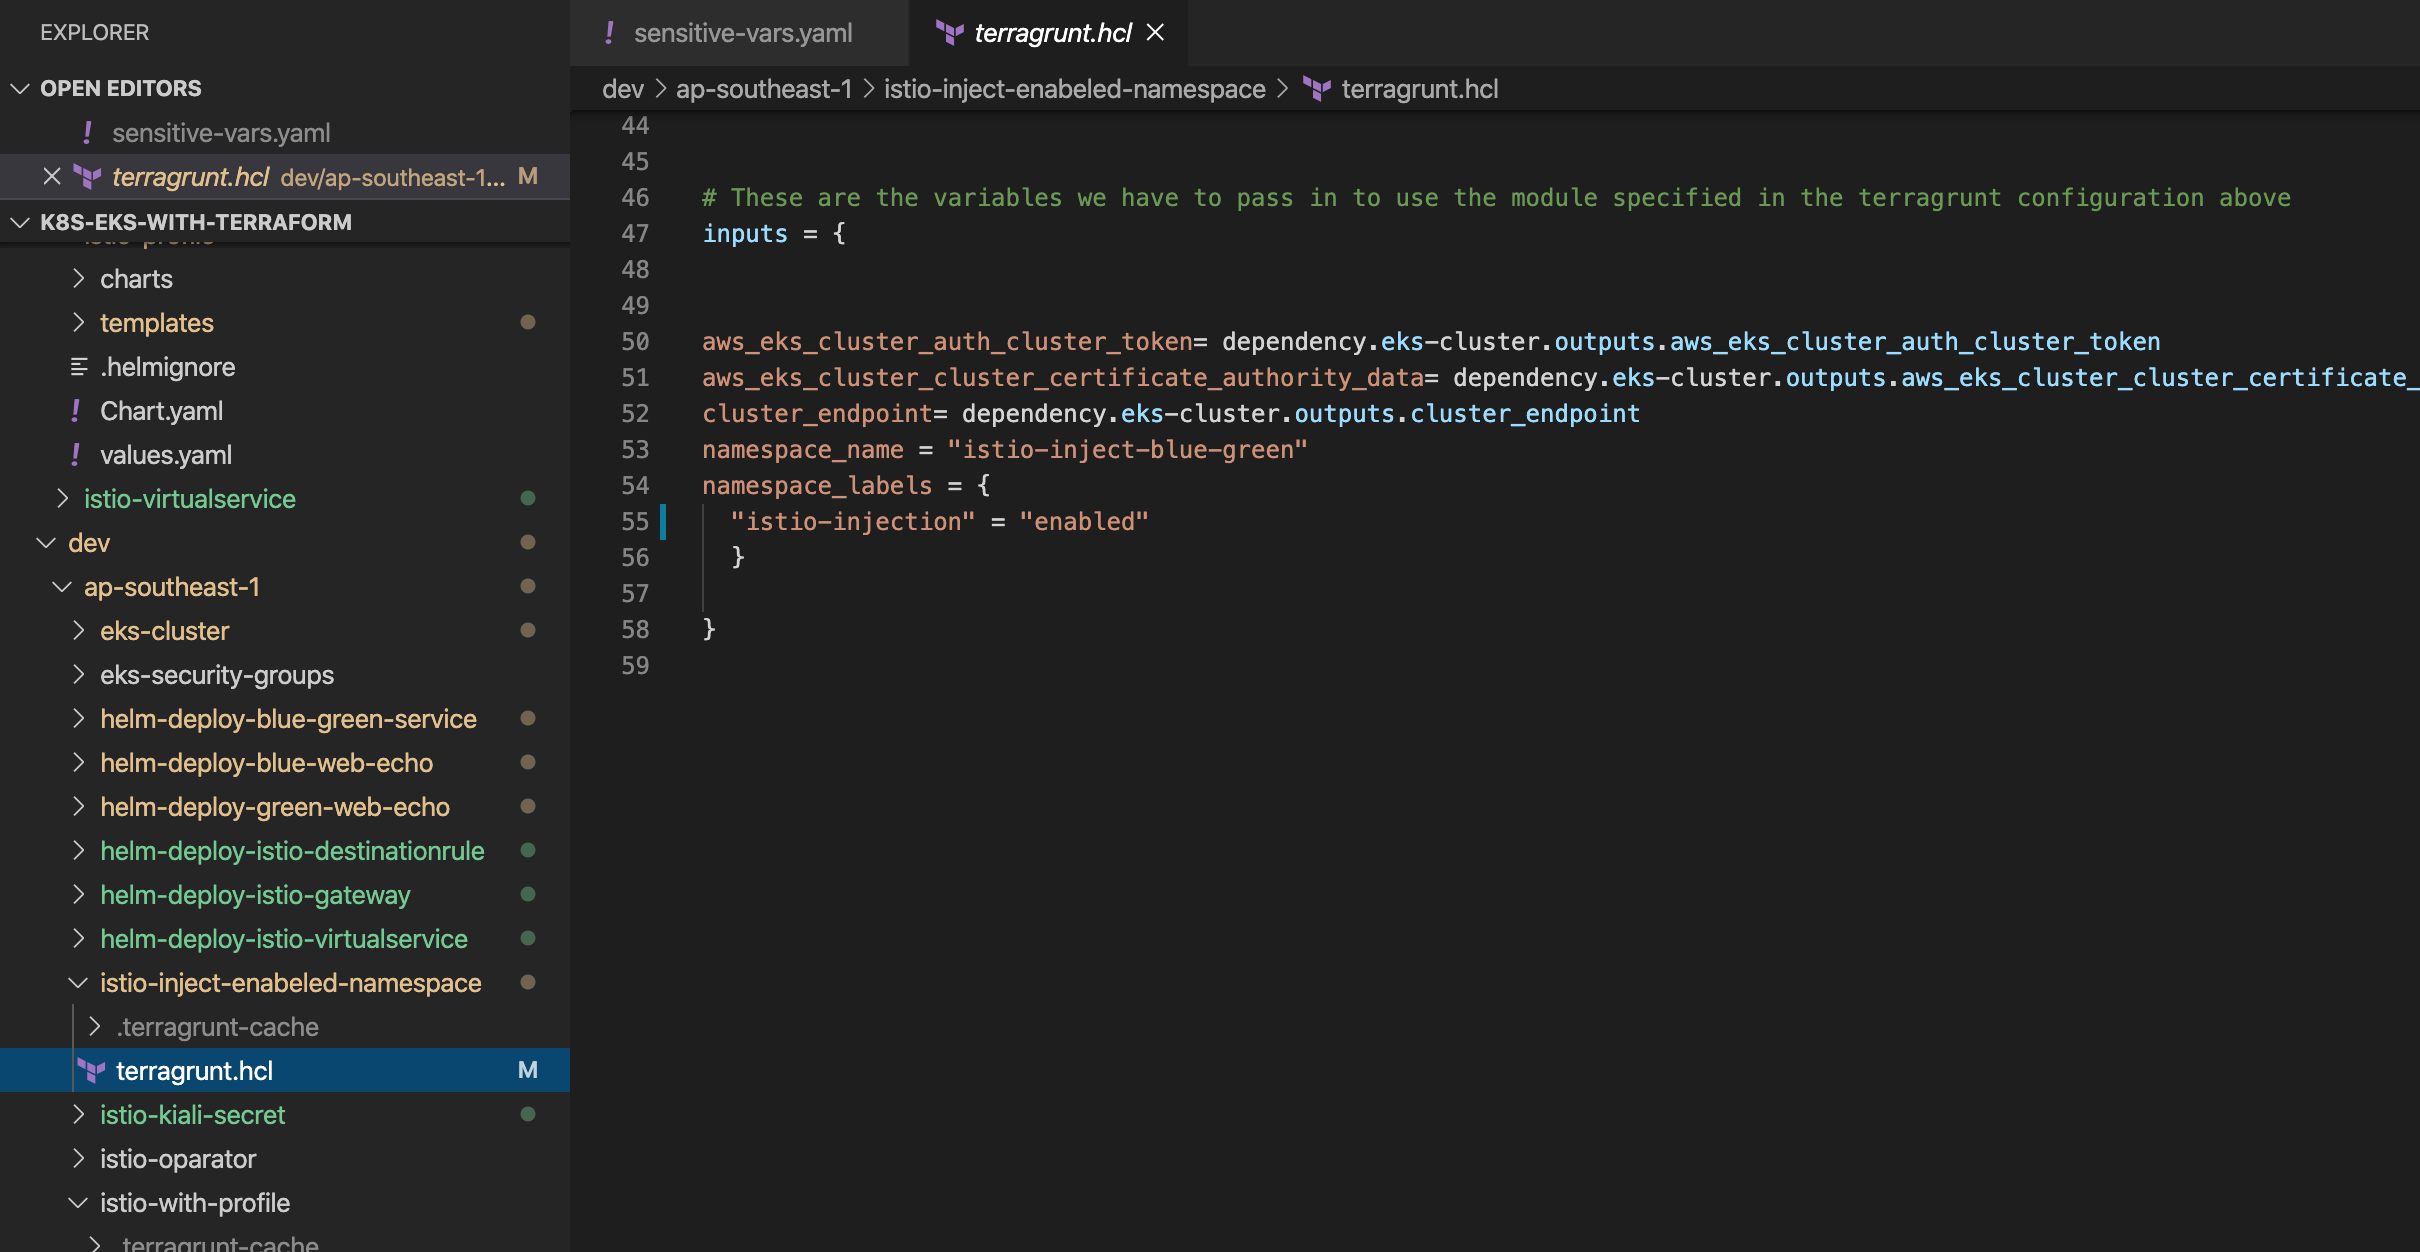Screen dimensions: 2420x1252
Task: Click the YAML exclamation icon beside Chart.yaml
Action: [x=76, y=411]
